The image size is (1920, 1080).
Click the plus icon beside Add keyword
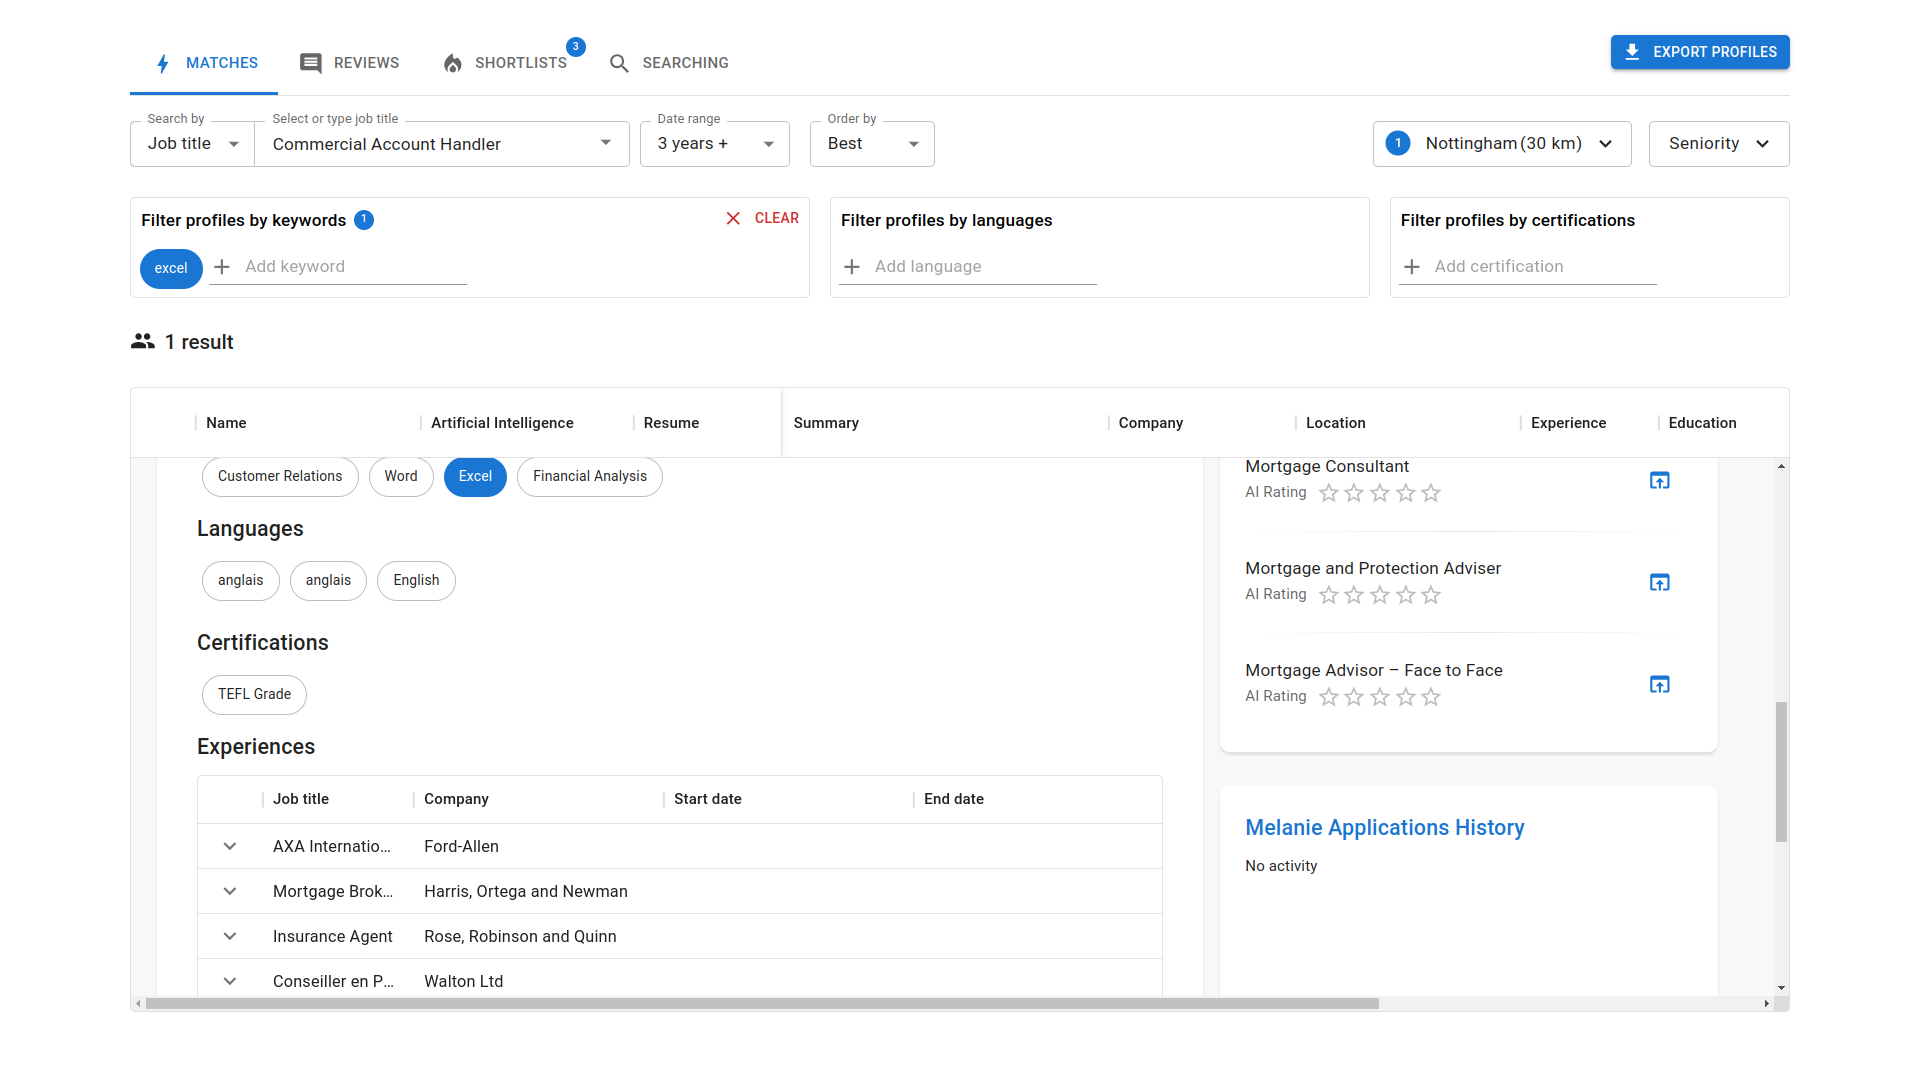[222, 267]
